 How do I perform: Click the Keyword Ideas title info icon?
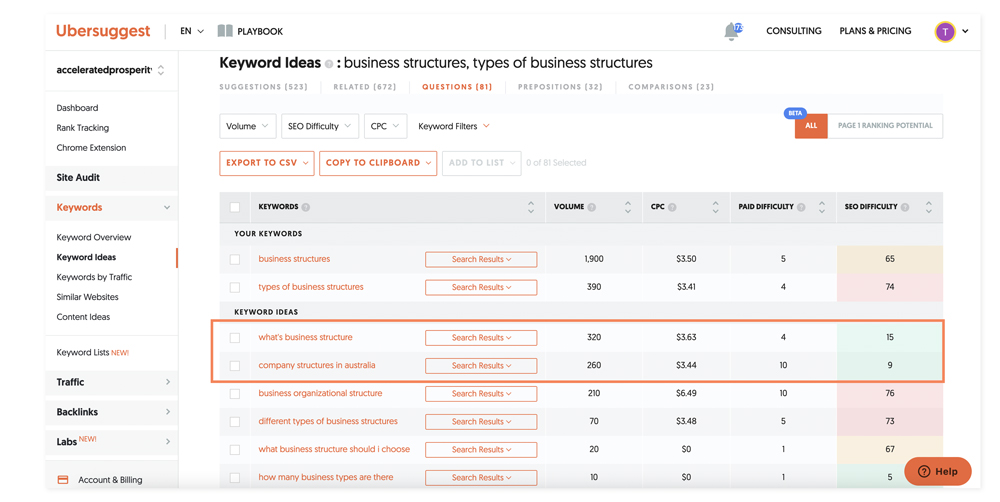328,64
